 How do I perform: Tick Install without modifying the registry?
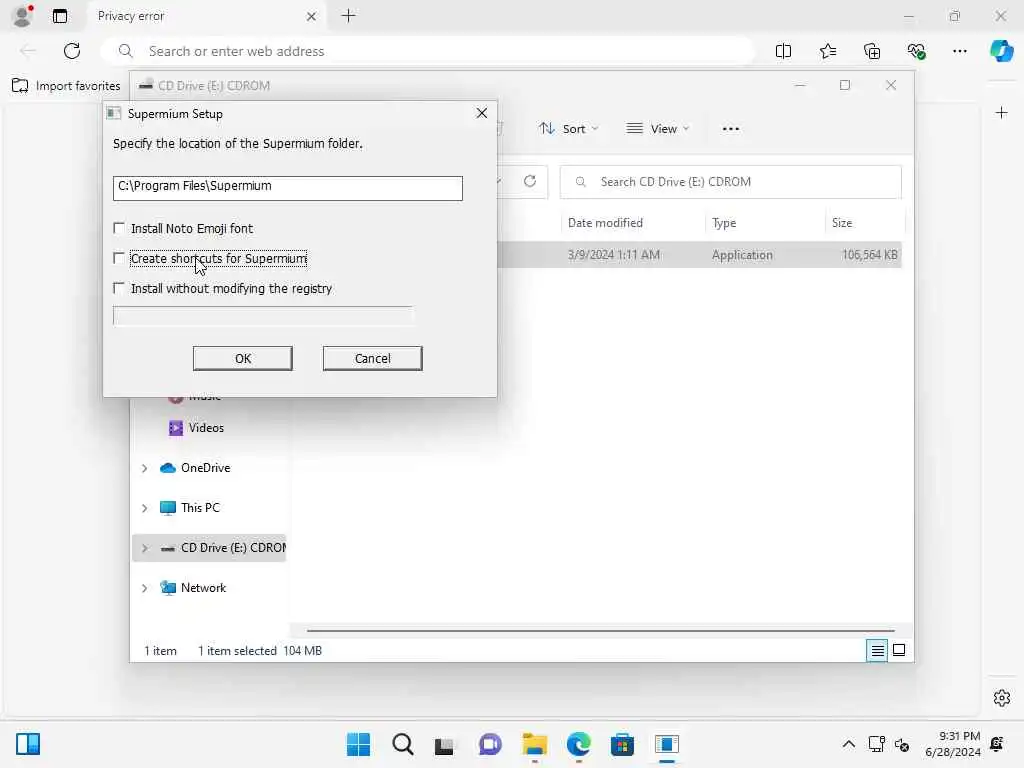pos(119,288)
